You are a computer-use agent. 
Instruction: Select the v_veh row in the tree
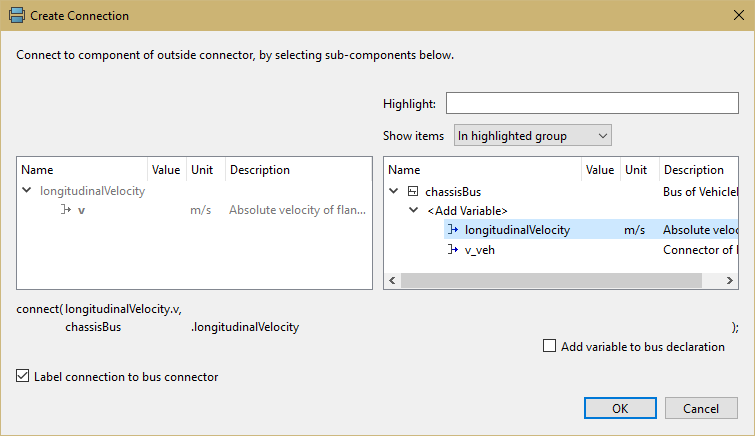(x=480, y=250)
